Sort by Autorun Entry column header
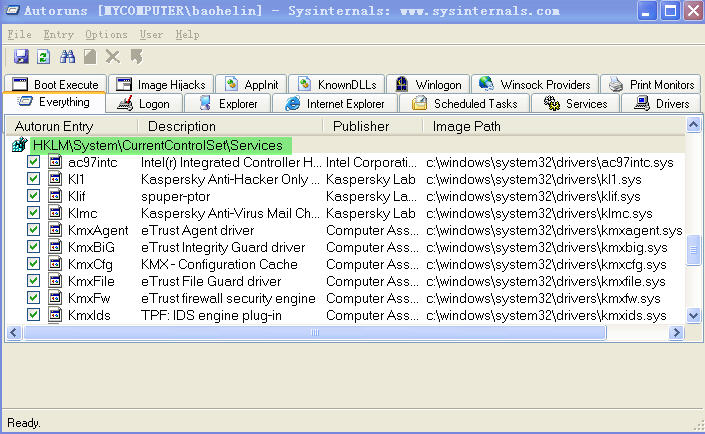The height and width of the screenshot is (434, 705). point(72,126)
